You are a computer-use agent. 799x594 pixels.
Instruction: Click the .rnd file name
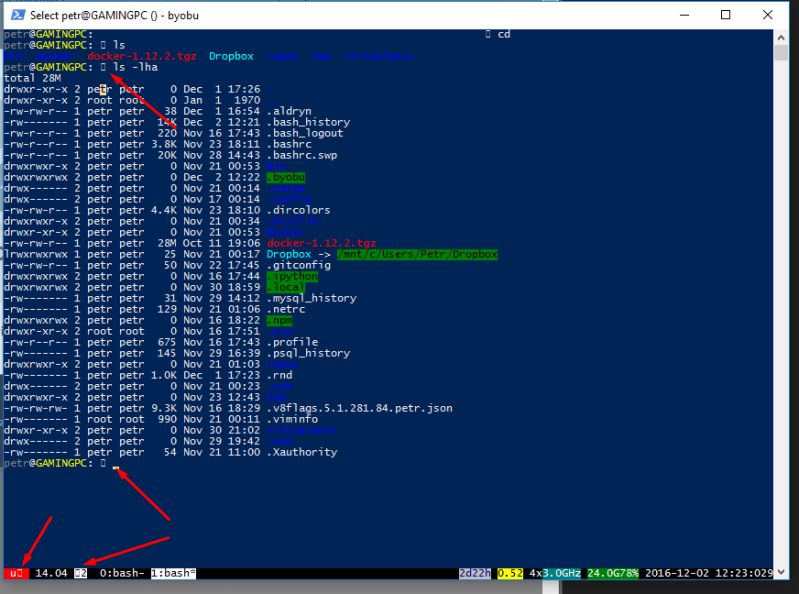pyautogui.click(x=279, y=375)
